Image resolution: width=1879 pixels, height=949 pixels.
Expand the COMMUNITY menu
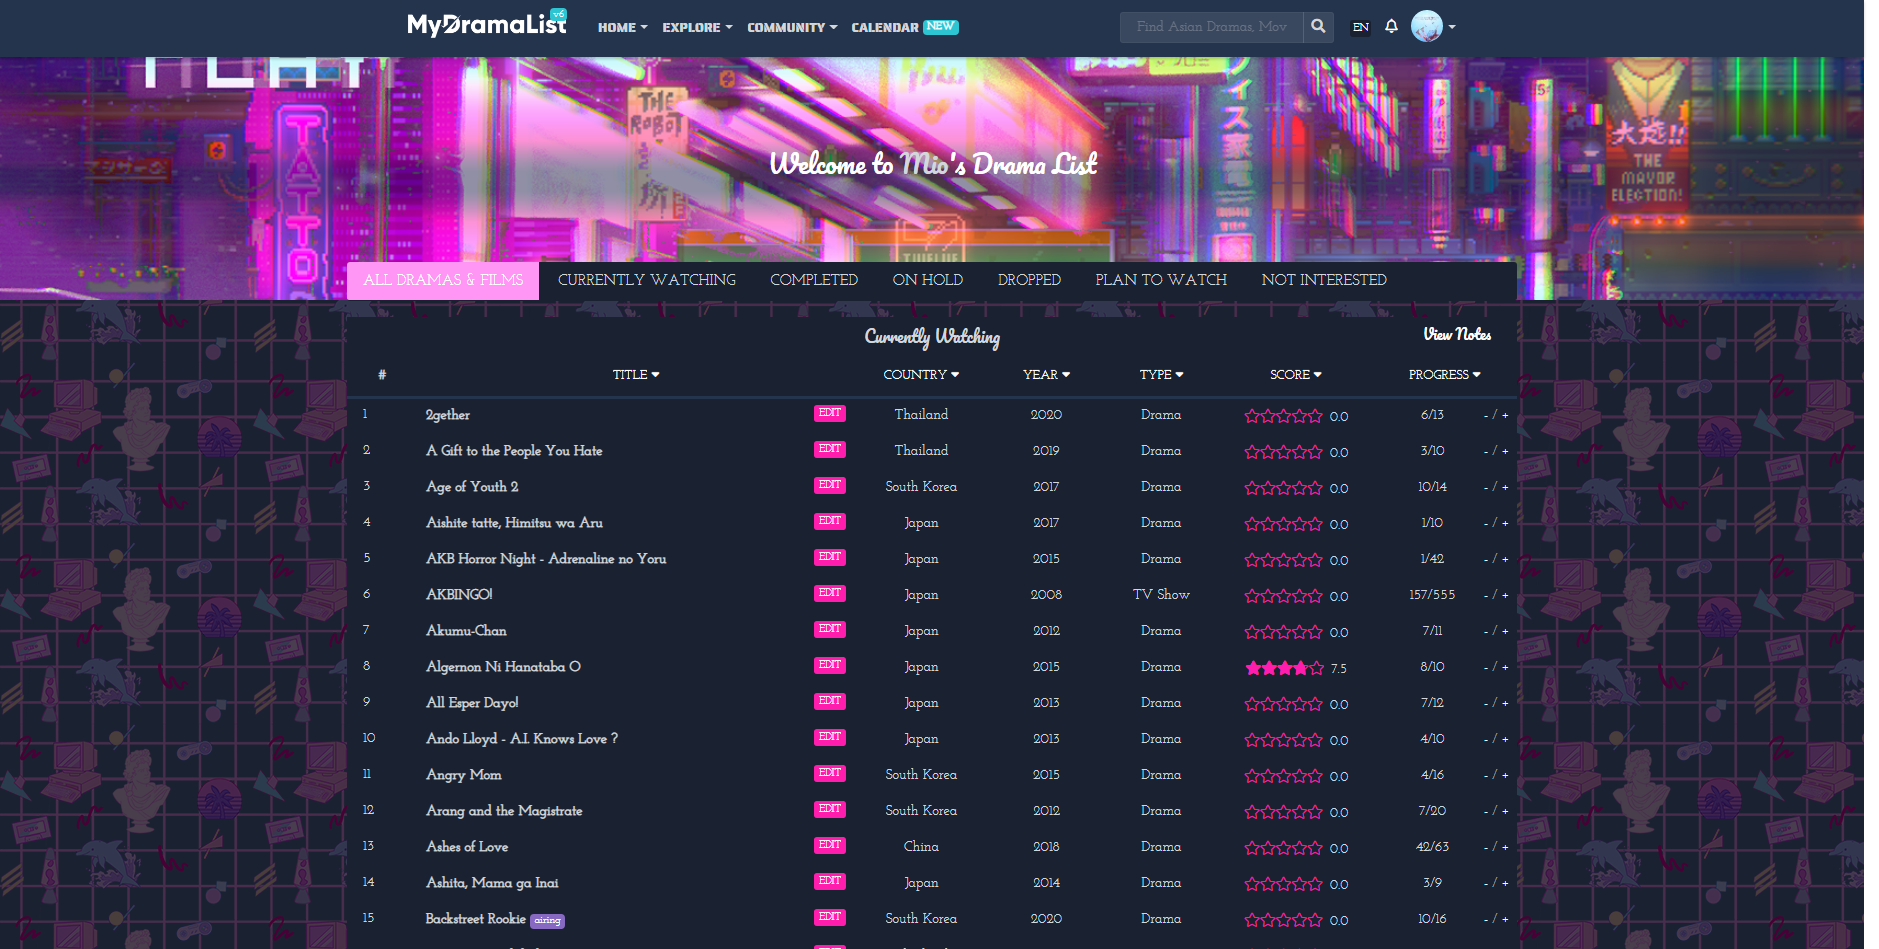(x=792, y=27)
